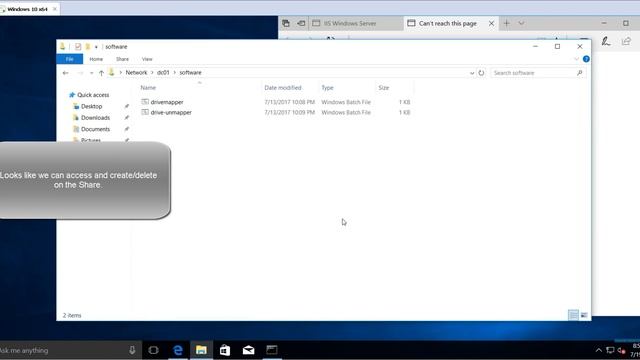Select dc01 in the address path
The image size is (640, 360).
[x=163, y=72]
